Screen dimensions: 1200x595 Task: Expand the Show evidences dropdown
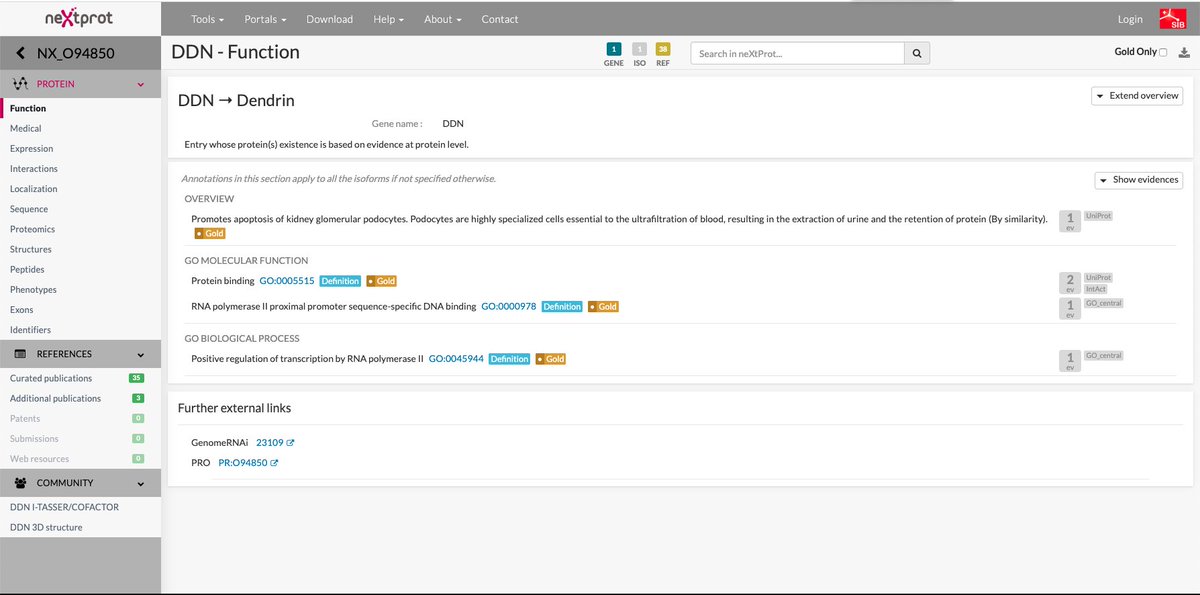(1139, 180)
